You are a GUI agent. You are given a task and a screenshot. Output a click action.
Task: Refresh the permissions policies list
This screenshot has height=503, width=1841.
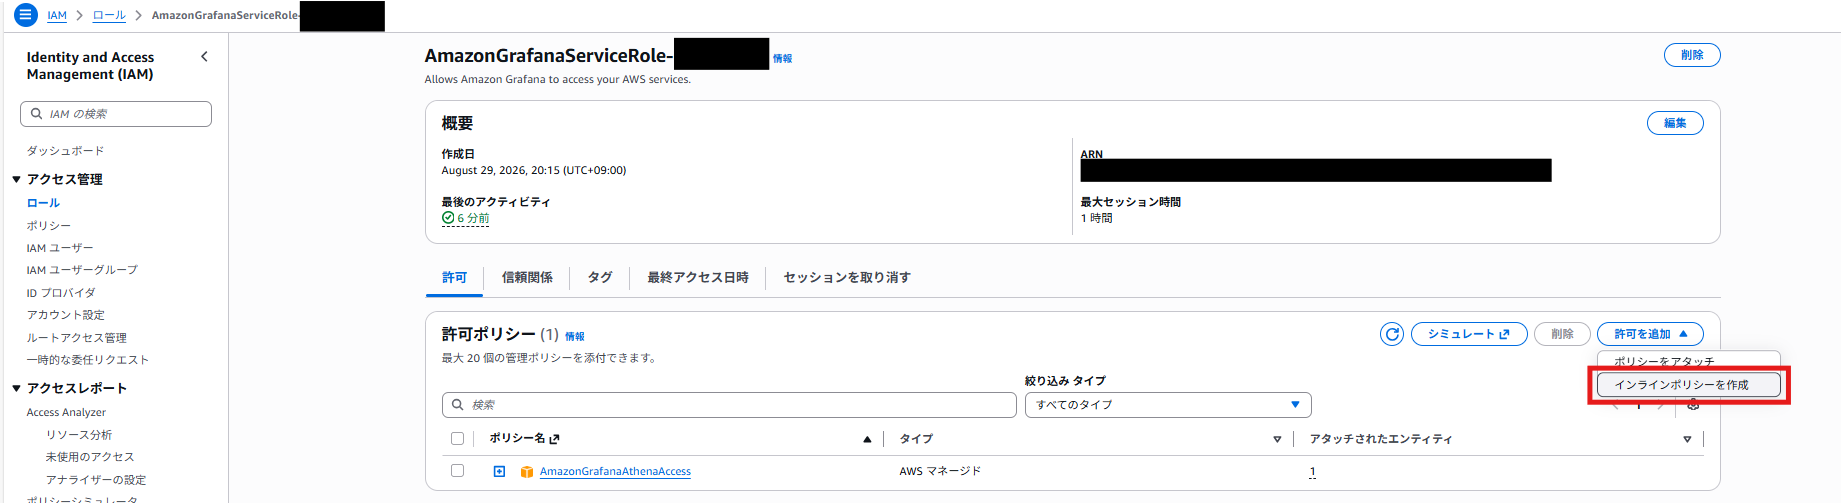(x=1392, y=334)
